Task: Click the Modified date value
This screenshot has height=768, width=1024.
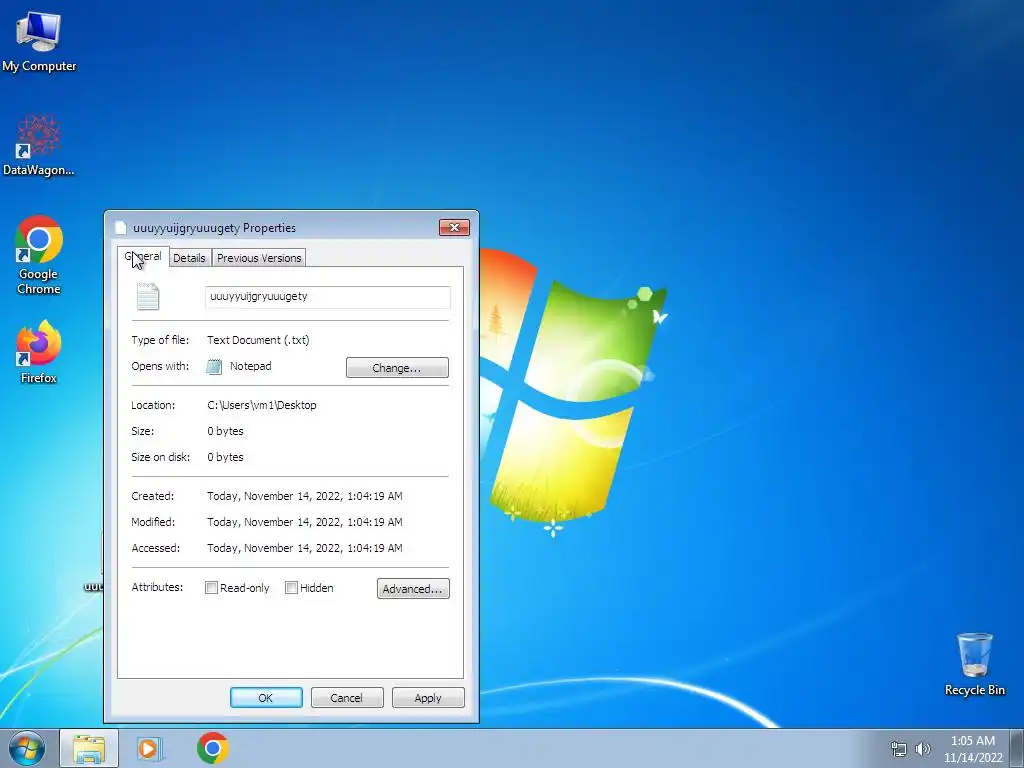Action: click(x=304, y=522)
